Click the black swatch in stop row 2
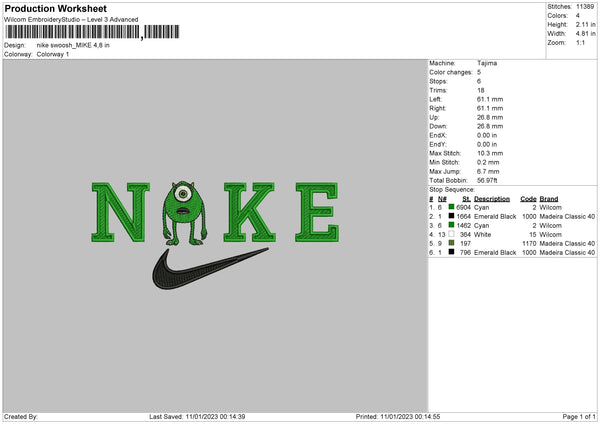Viewport: 600px width, 424px height. (452, 216)
